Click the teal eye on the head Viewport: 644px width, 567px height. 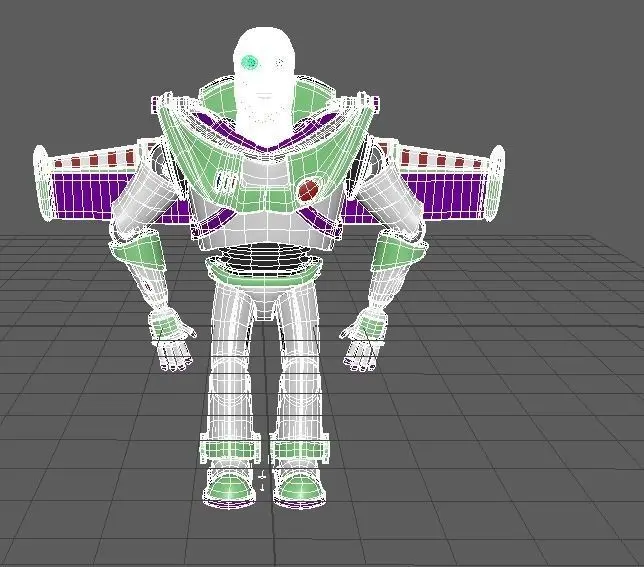249,63
